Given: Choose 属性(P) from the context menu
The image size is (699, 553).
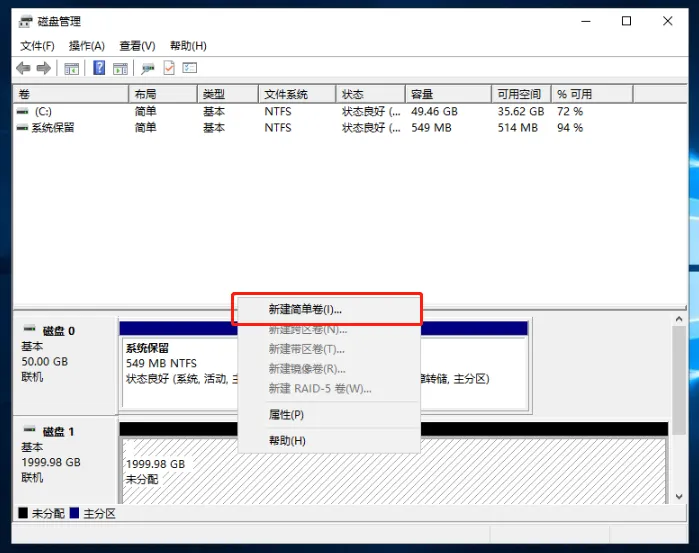Looking at the screenshot, I should (329, 414).
